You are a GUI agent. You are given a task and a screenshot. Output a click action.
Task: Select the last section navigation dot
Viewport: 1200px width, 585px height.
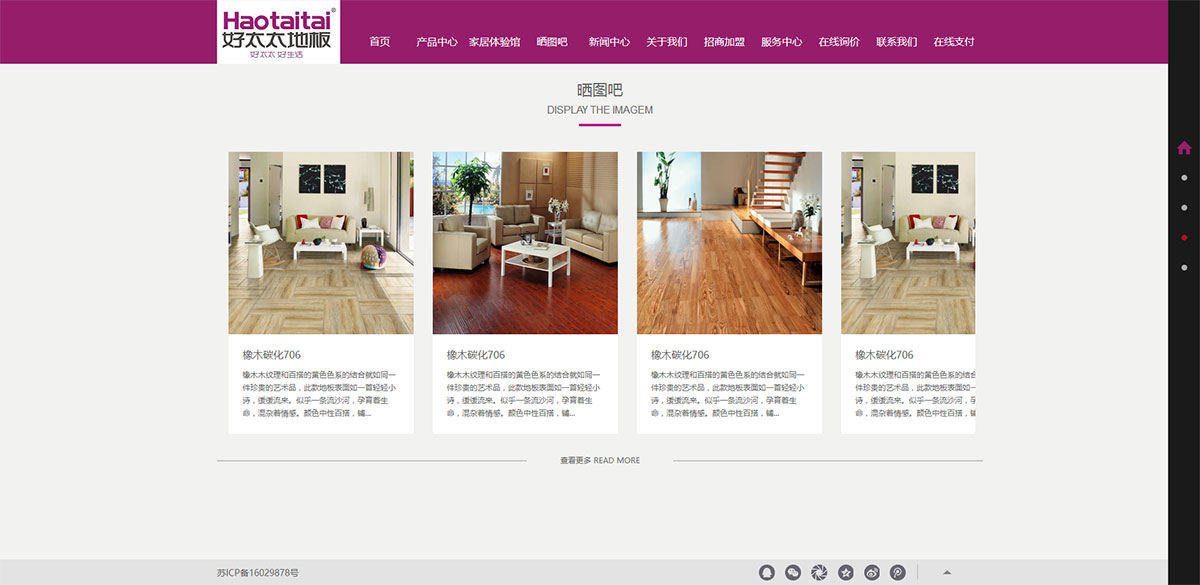click(1184, 267)
